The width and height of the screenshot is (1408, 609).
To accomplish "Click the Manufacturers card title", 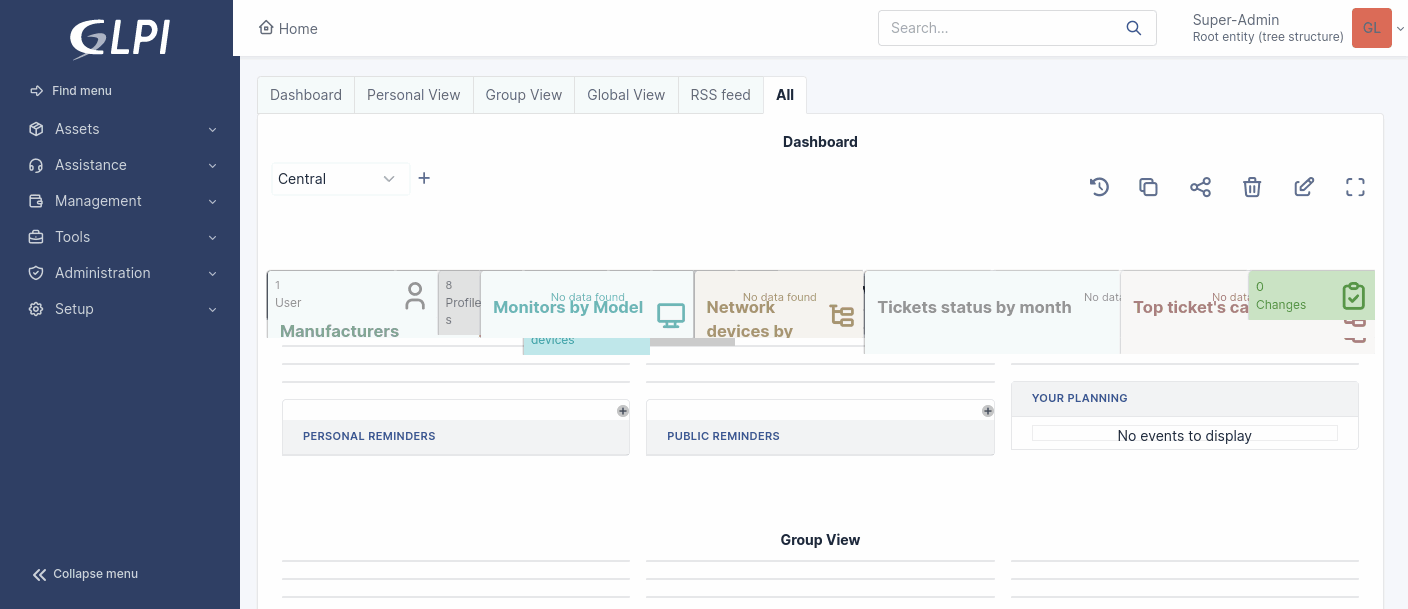I will 339,330.
